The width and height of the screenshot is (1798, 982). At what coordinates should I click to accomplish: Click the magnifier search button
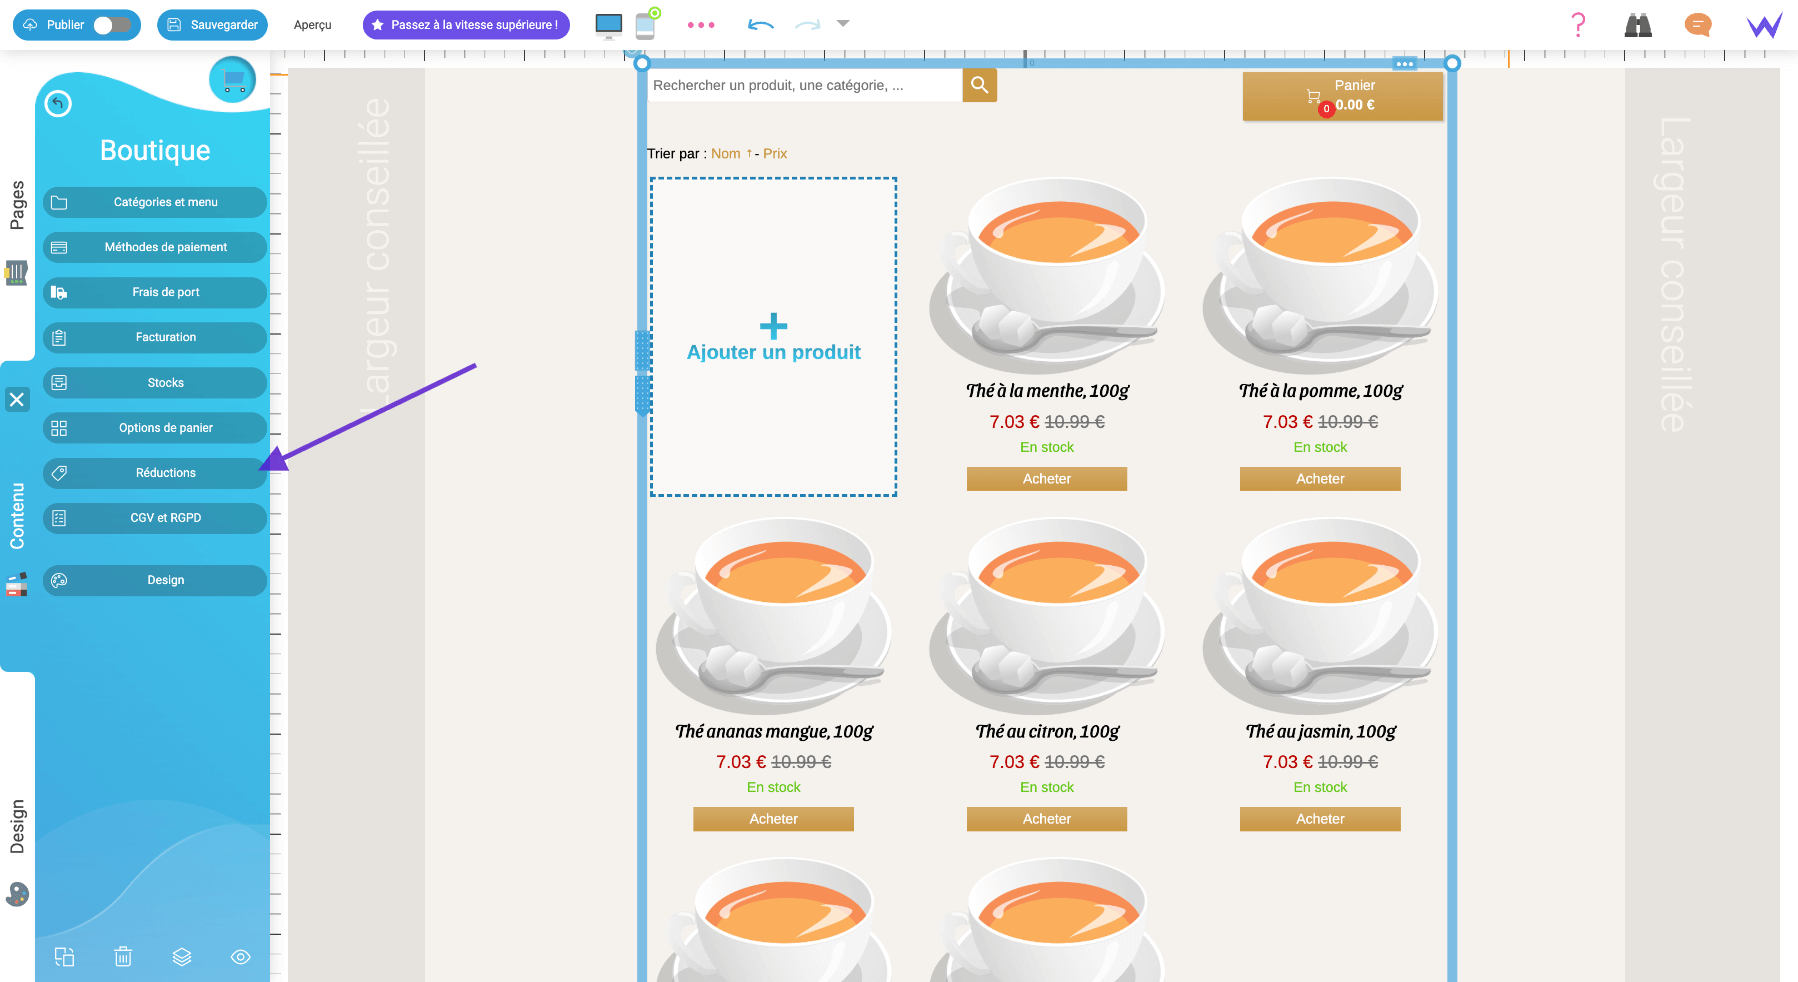coord(980,85)
